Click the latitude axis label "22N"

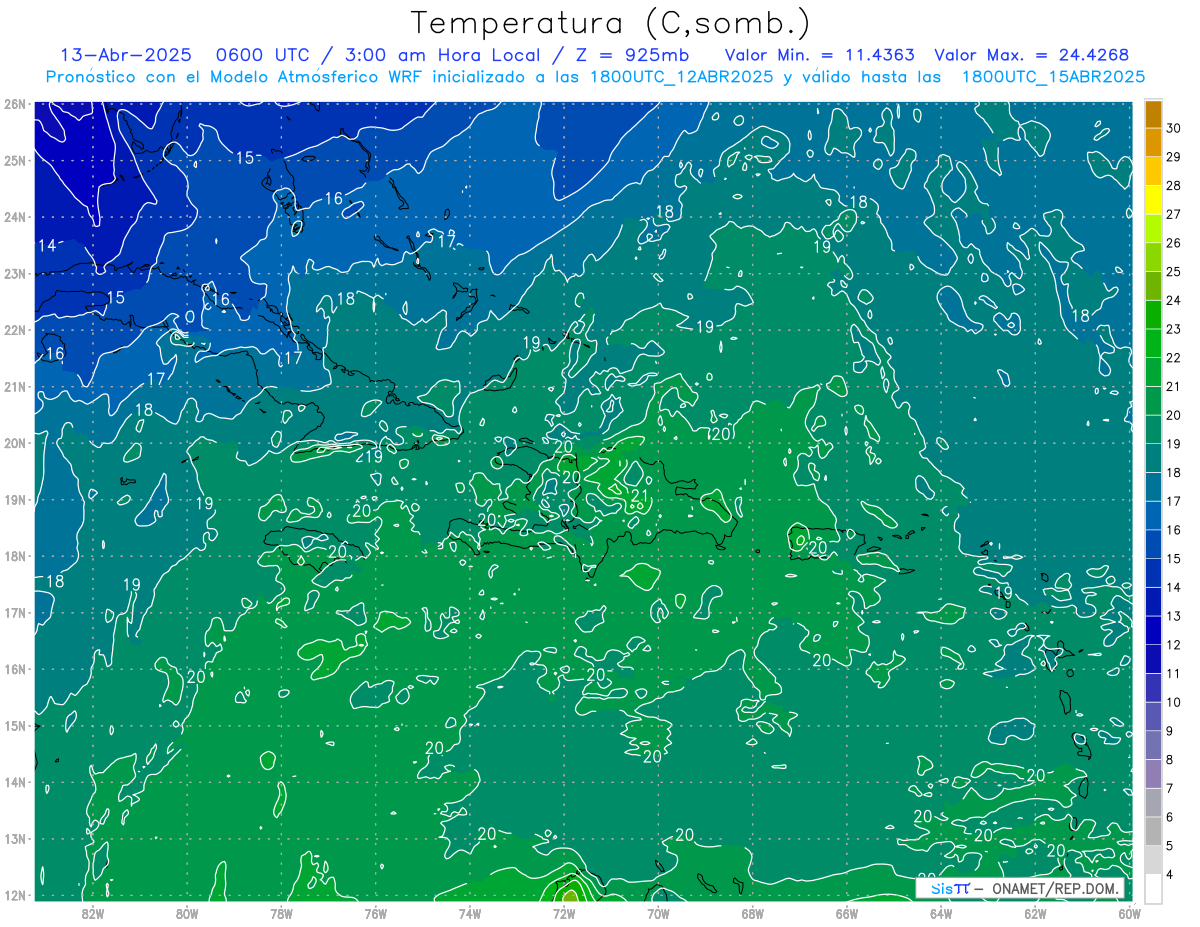point(14,329)
